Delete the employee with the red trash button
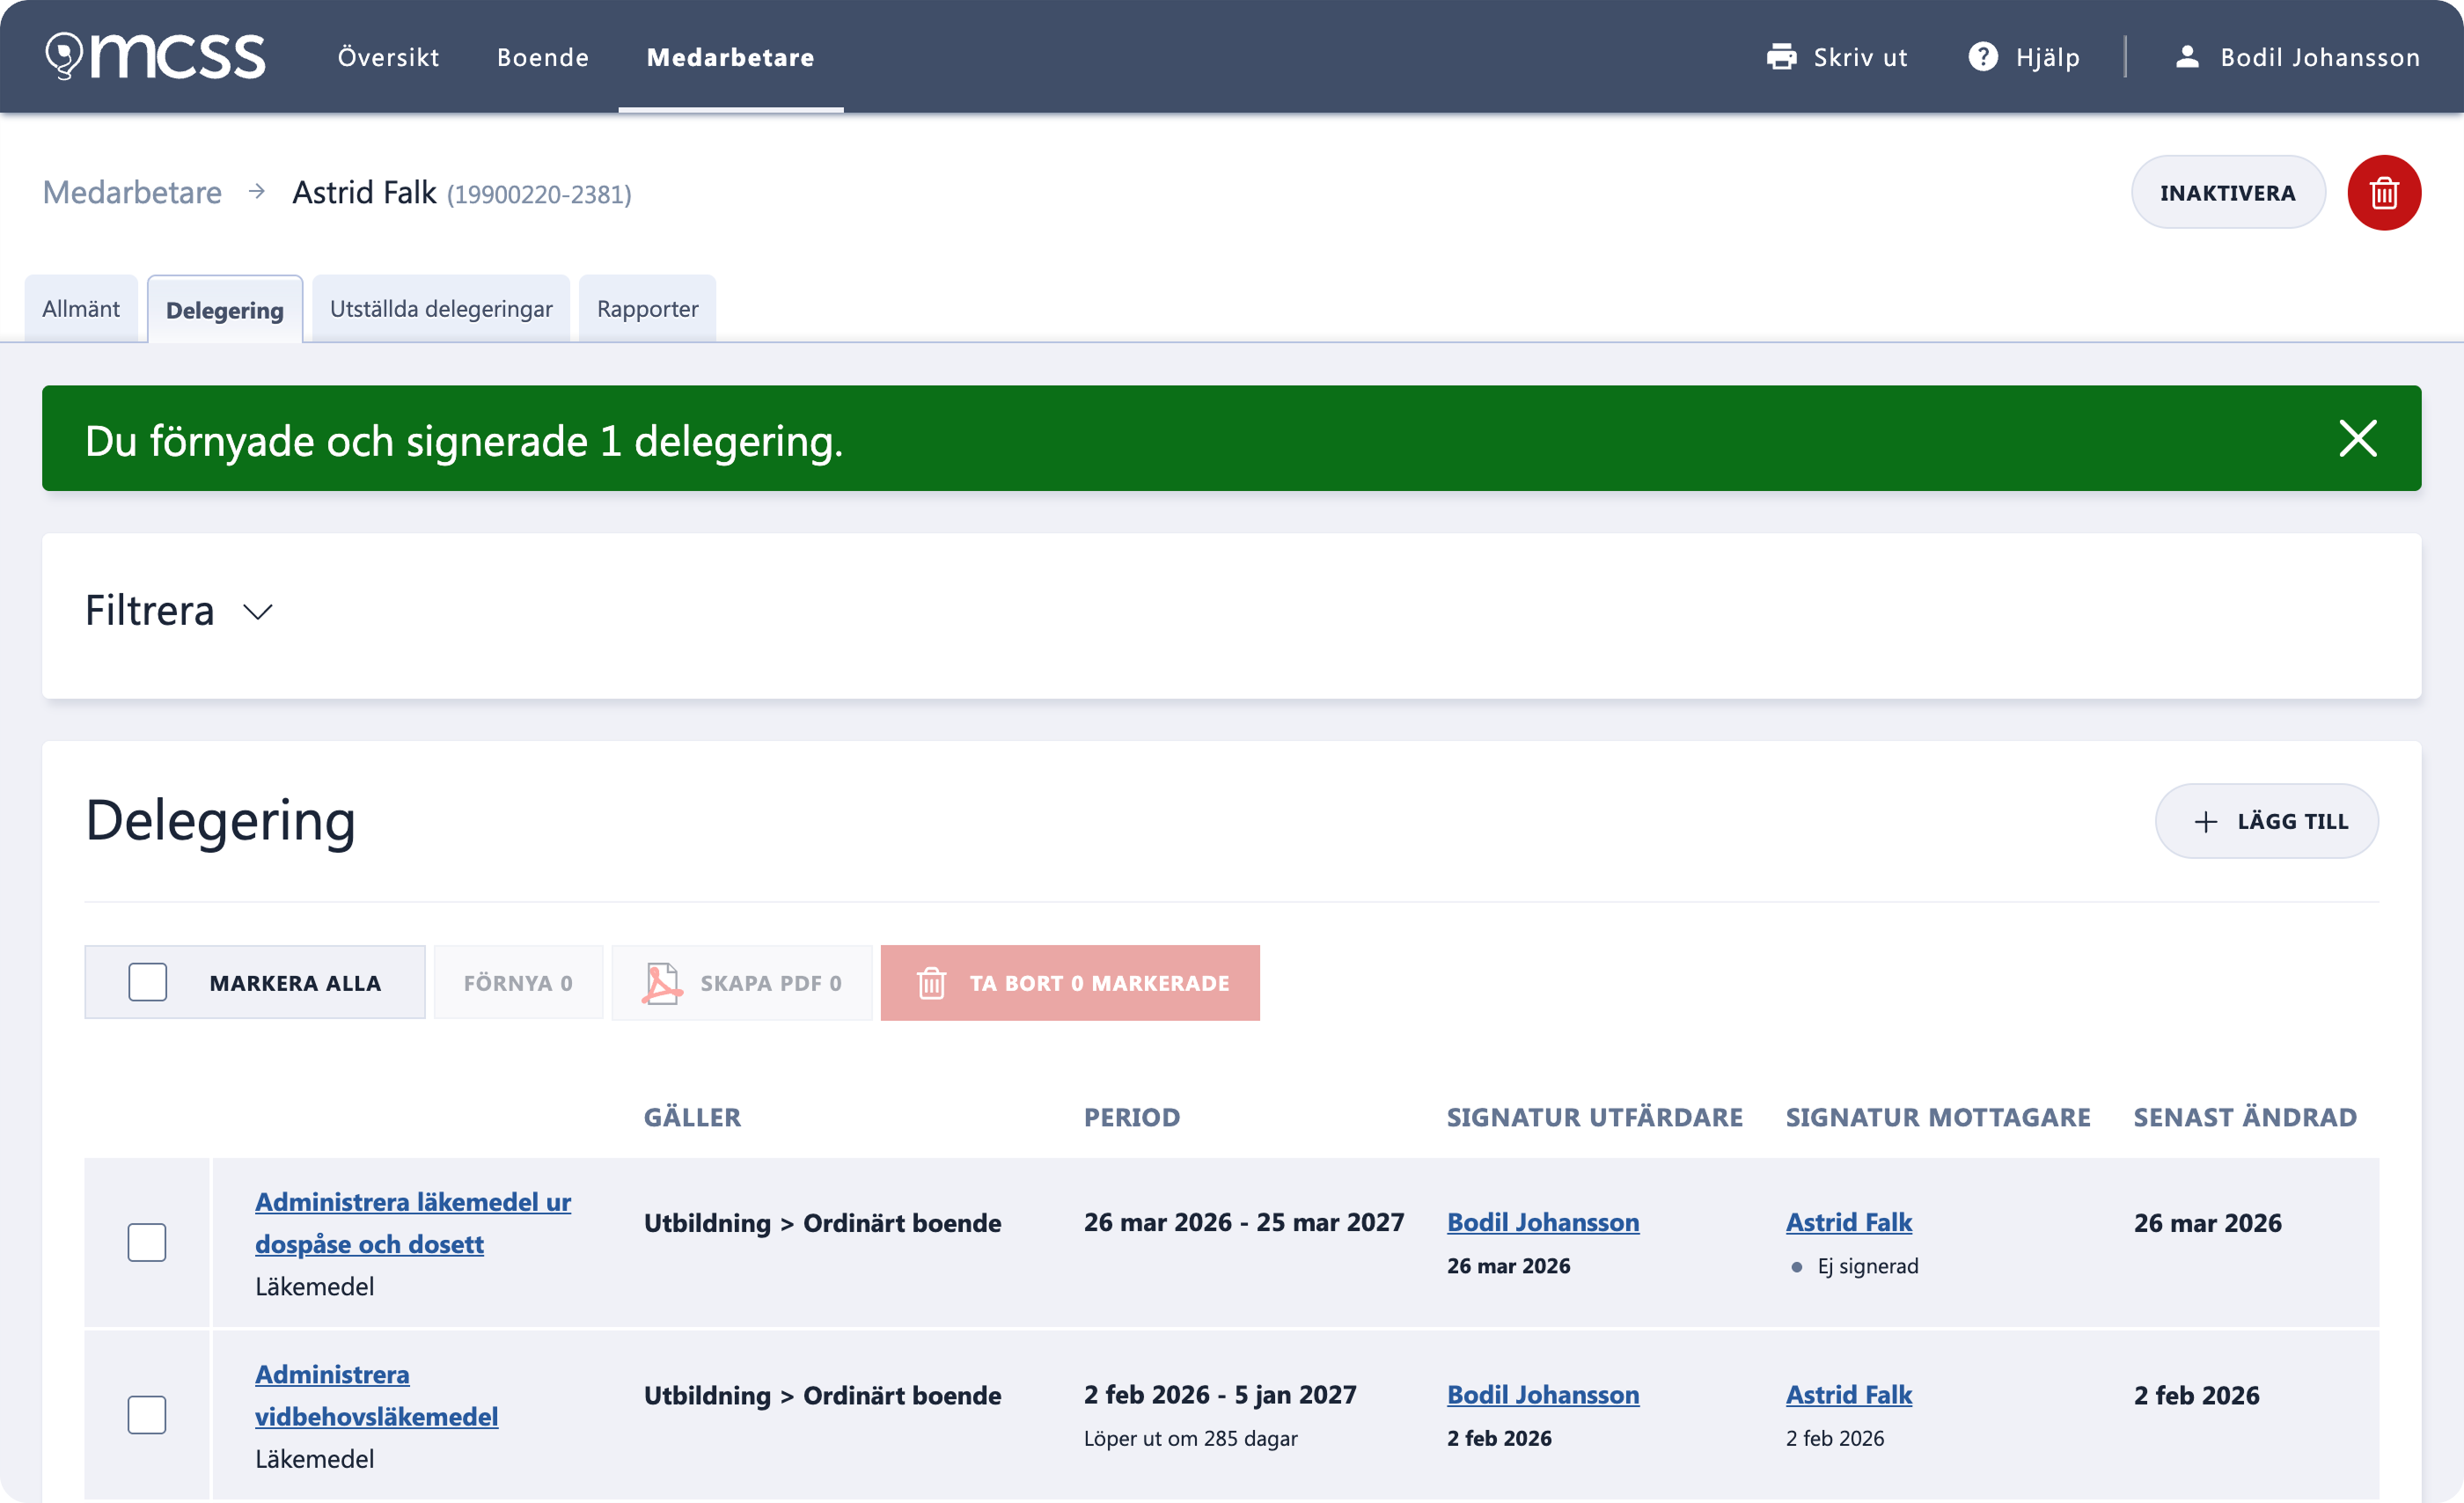This screenshot has height=1503, width=2464. tap(2383, 193)
